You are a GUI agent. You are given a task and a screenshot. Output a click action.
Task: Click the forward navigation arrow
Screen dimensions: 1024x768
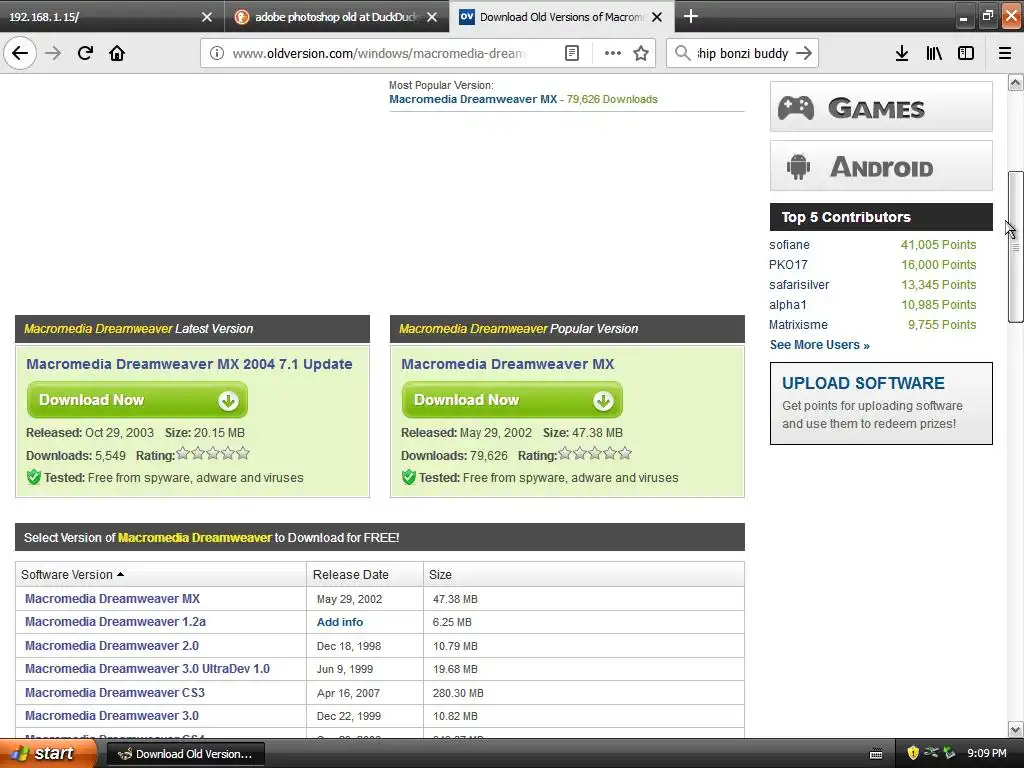(53, 53)
